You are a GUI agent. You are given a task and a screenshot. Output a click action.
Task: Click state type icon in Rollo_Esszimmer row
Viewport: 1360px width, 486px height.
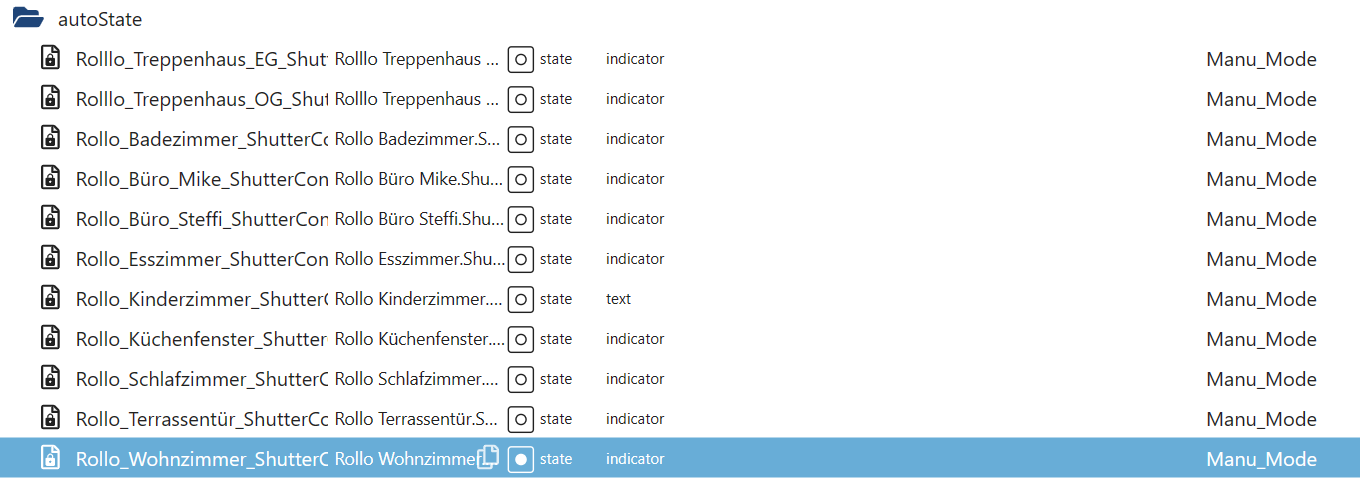pyautogui.click(x=521, y=259)
